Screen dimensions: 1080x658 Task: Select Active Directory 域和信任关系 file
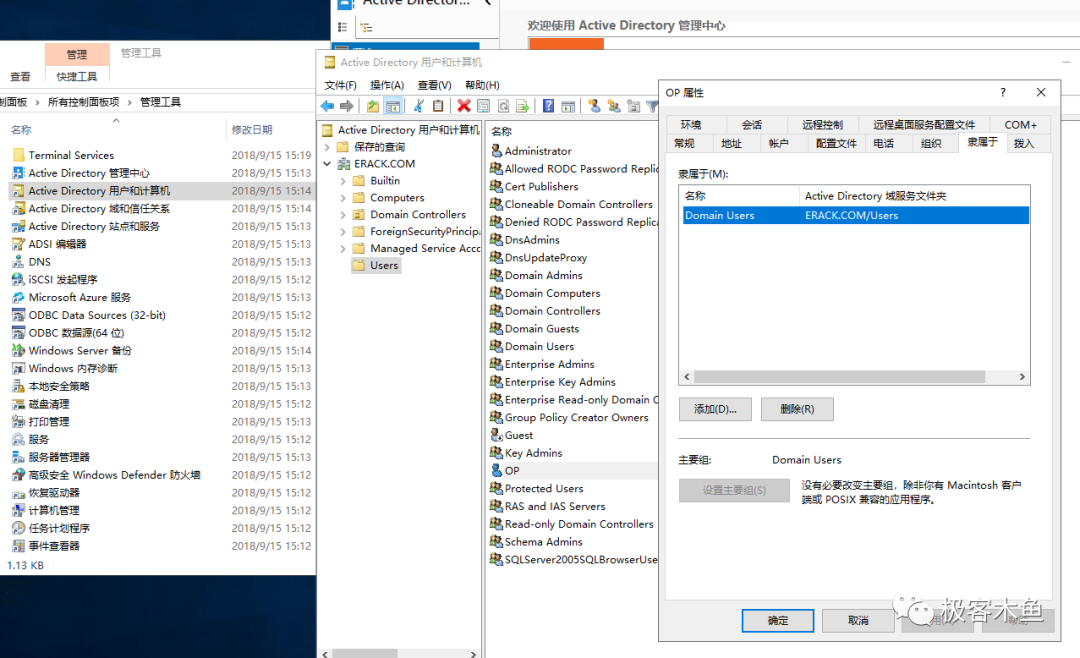coord(98,209)
